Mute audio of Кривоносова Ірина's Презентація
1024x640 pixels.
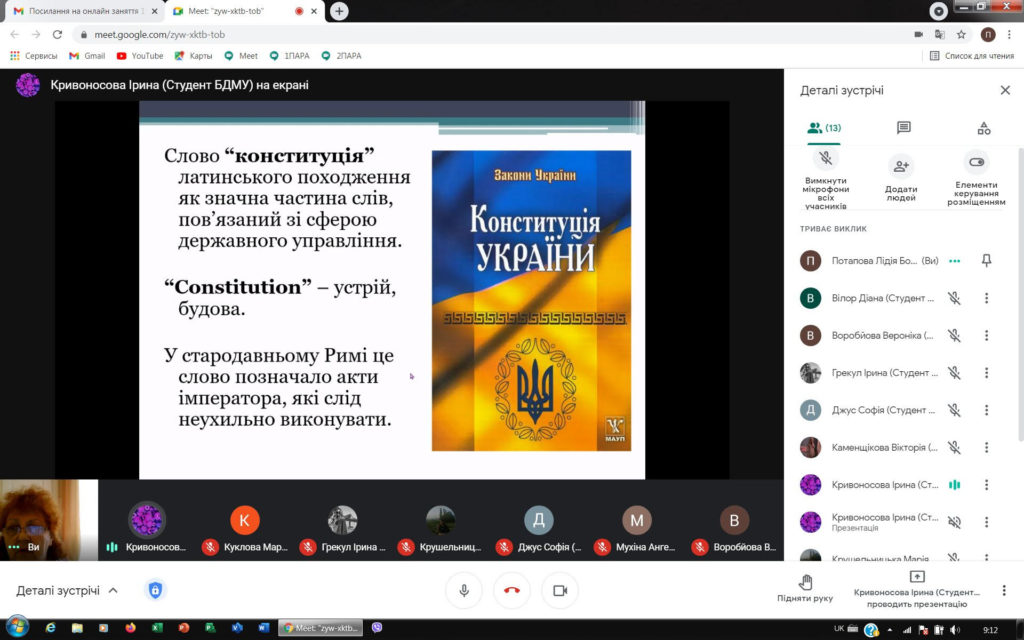tap(954, 522)
